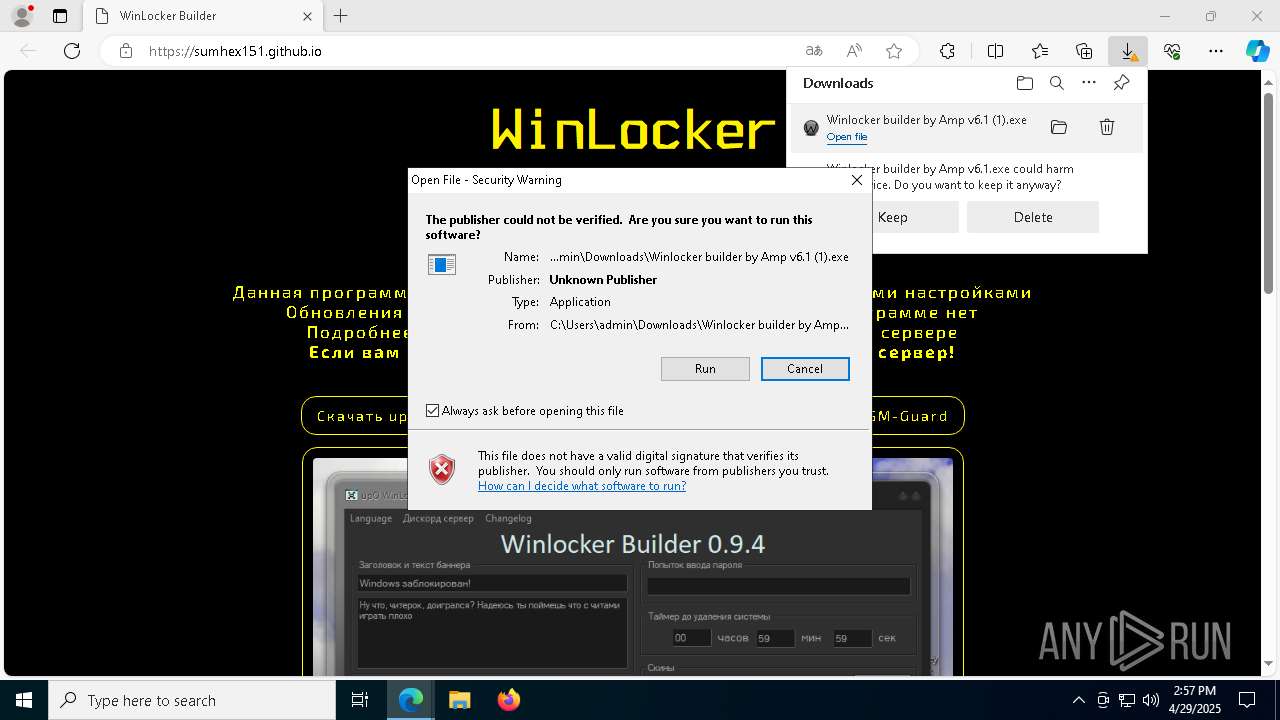Screen dimensions: 1280x720
Task: Click the Edge profile avatar icon
Action: coord(22,16)
